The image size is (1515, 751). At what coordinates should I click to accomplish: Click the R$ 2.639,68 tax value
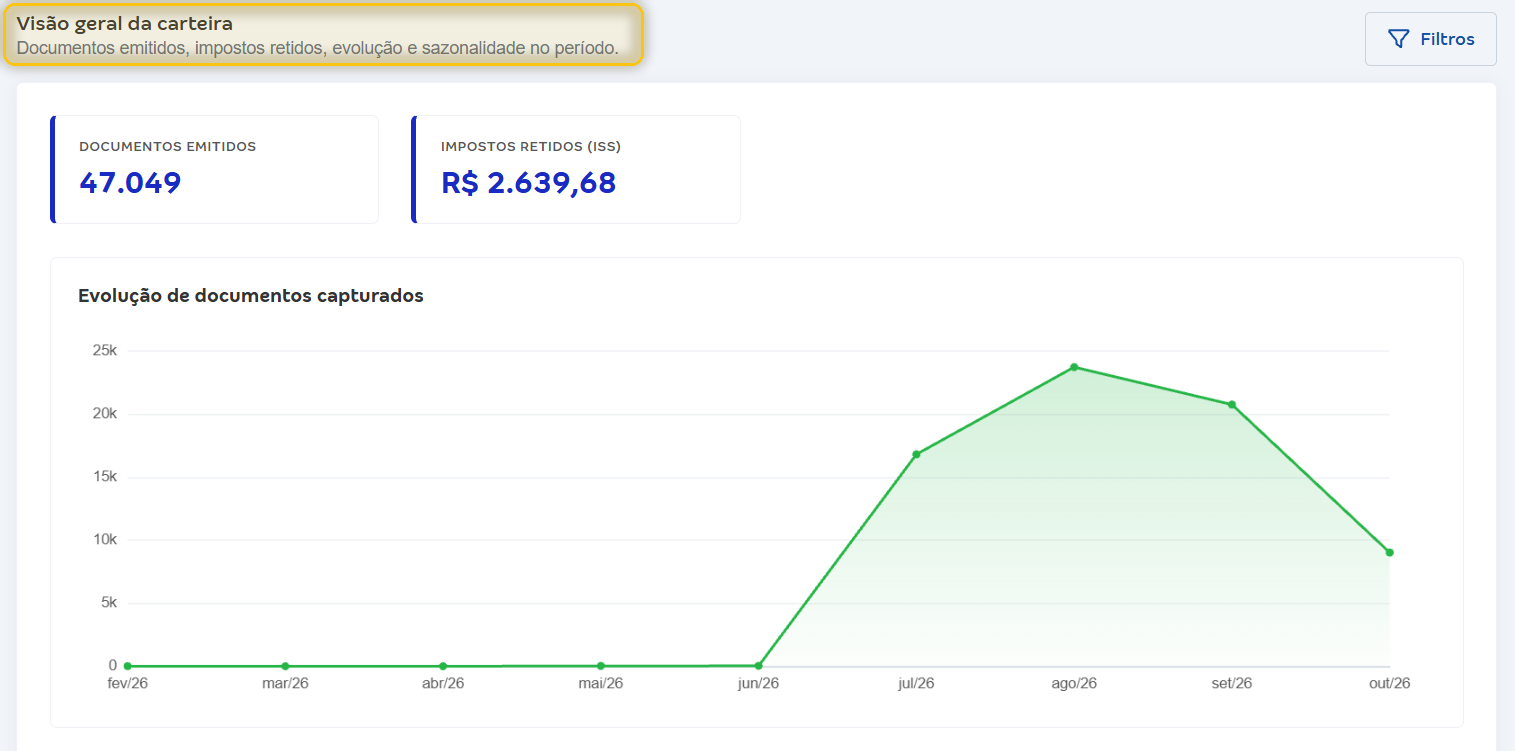528,183
